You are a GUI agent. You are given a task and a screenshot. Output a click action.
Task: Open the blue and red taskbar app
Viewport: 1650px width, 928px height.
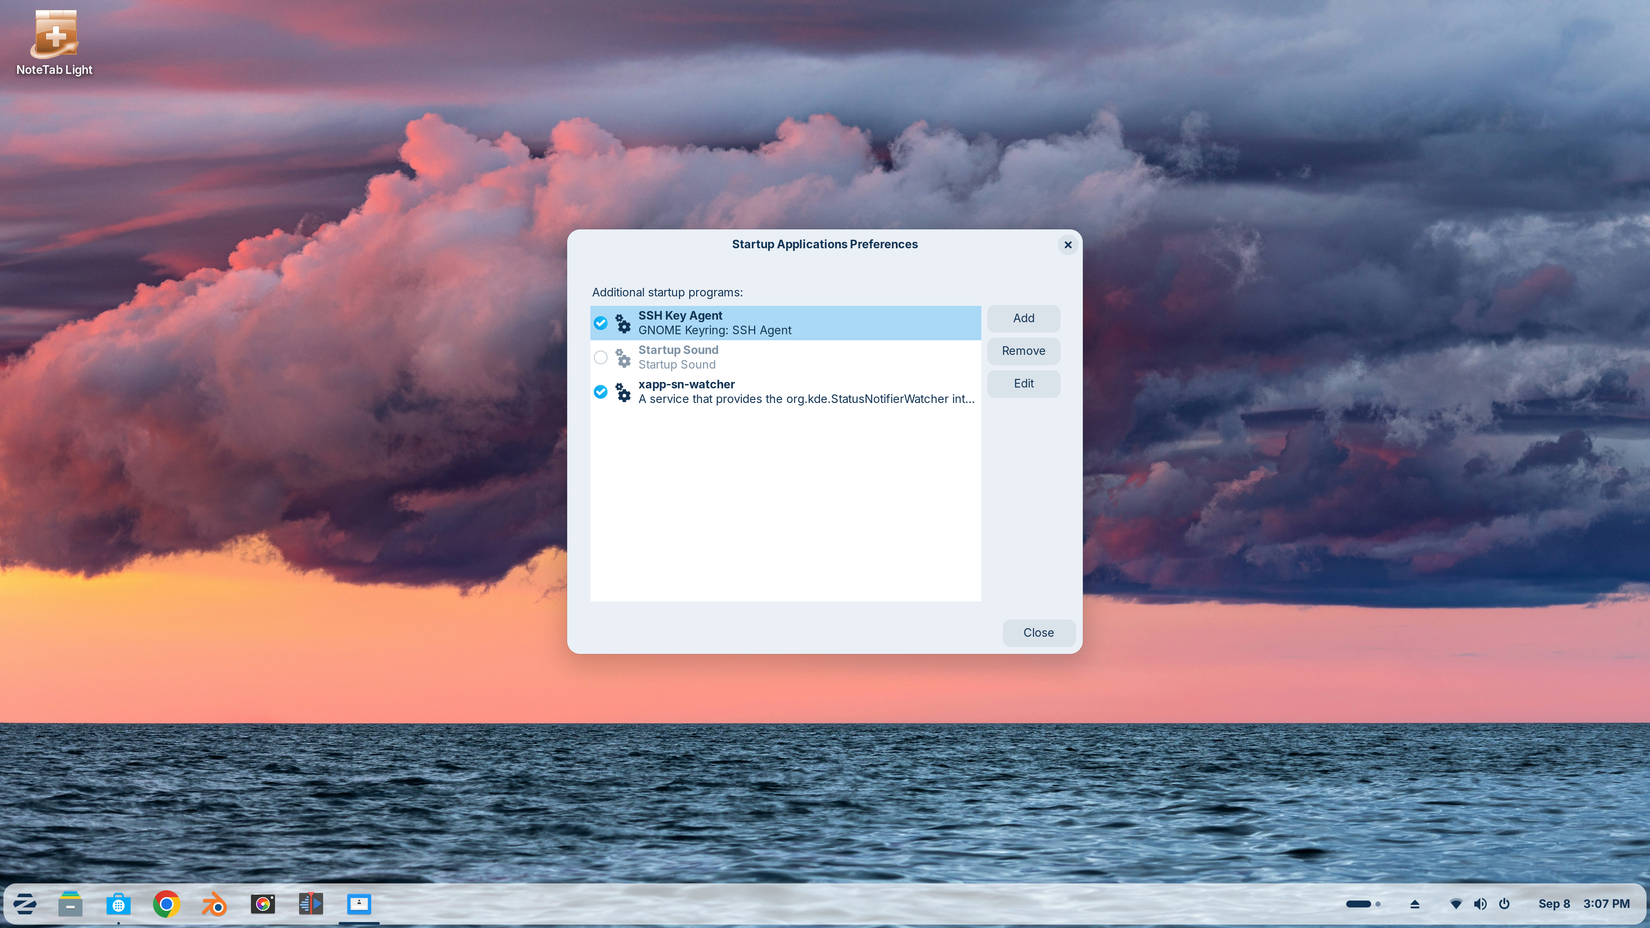(311, 904)
